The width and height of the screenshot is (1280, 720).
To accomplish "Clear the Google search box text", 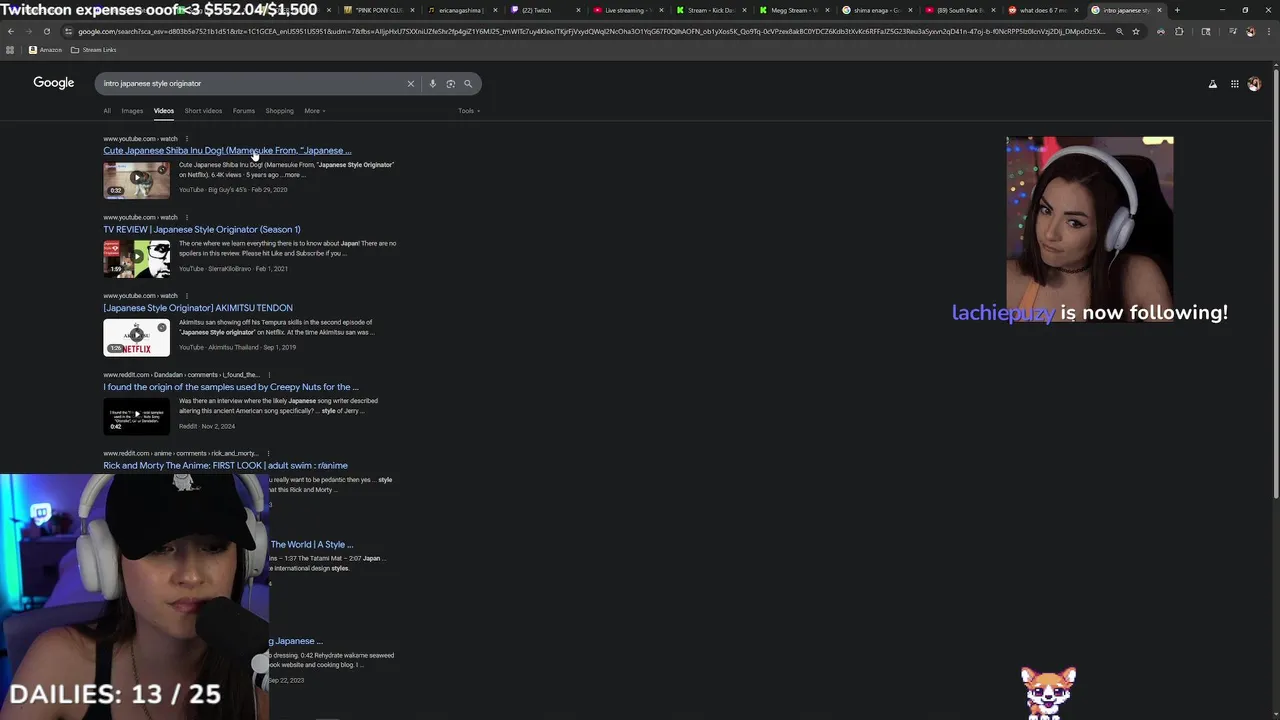I will pos(410,84).
